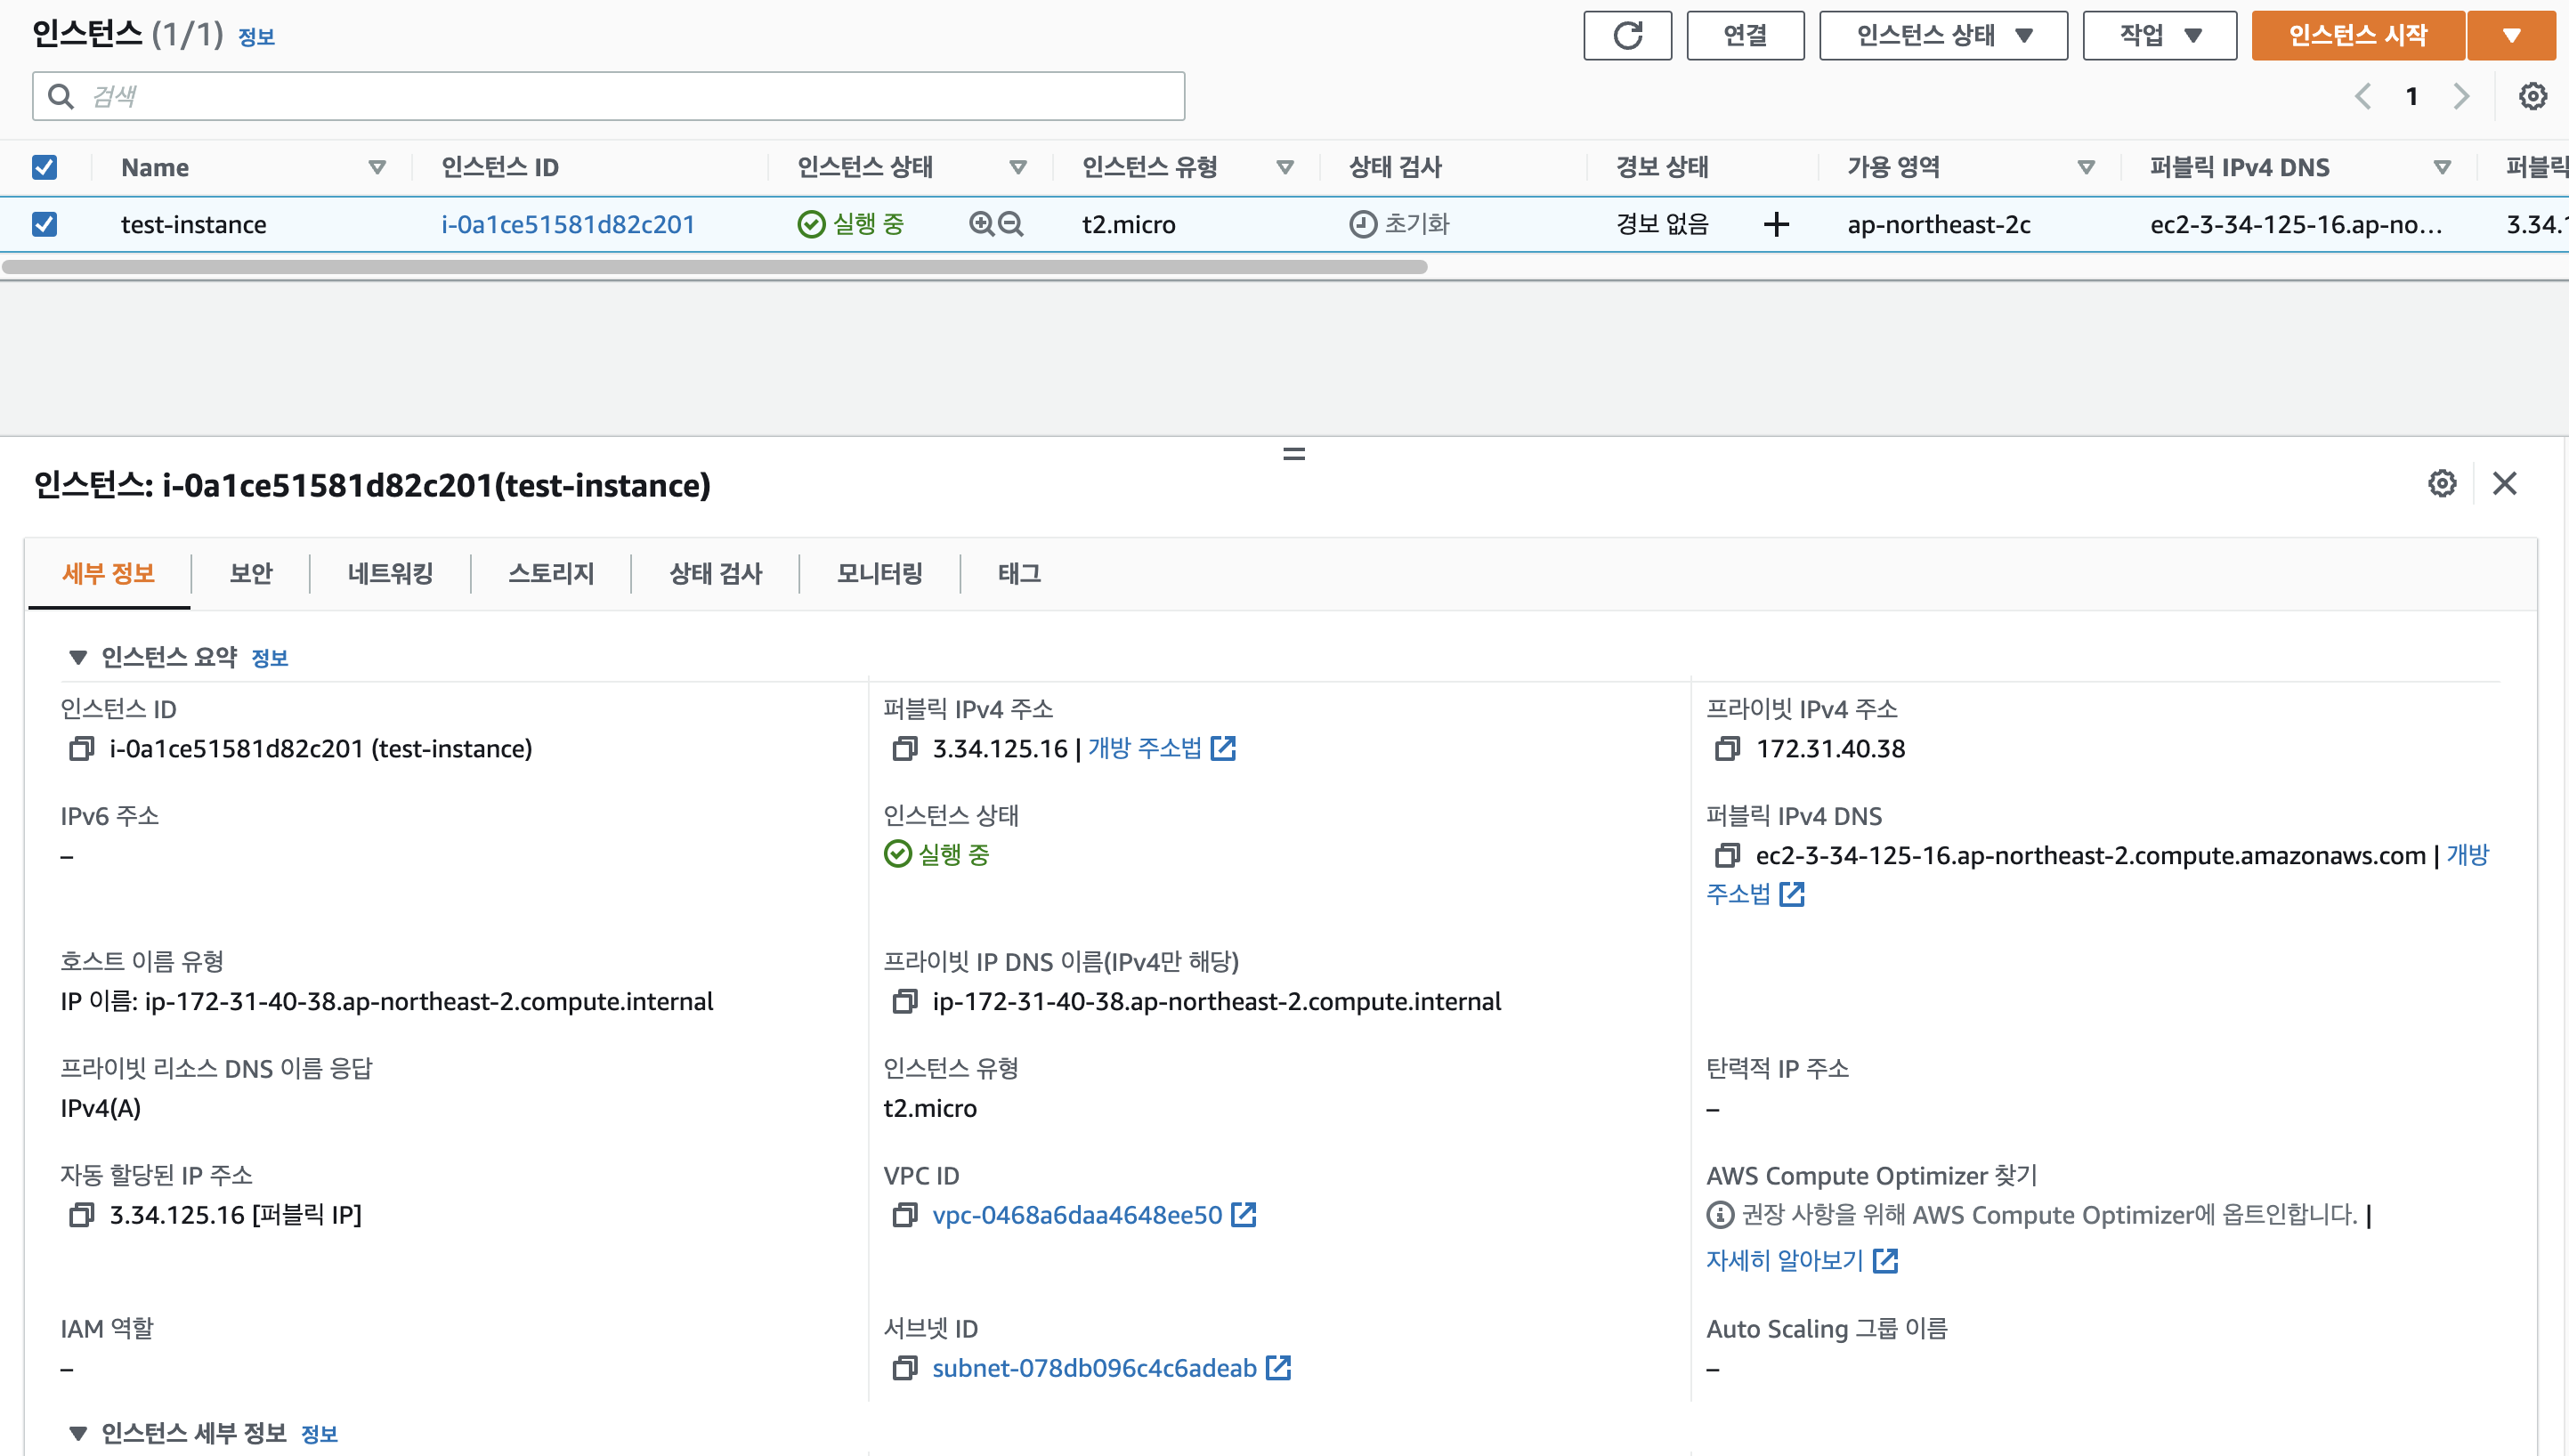Click the 연결 connect button
Screen dimensions: 2569x1456
point(1744,36)
